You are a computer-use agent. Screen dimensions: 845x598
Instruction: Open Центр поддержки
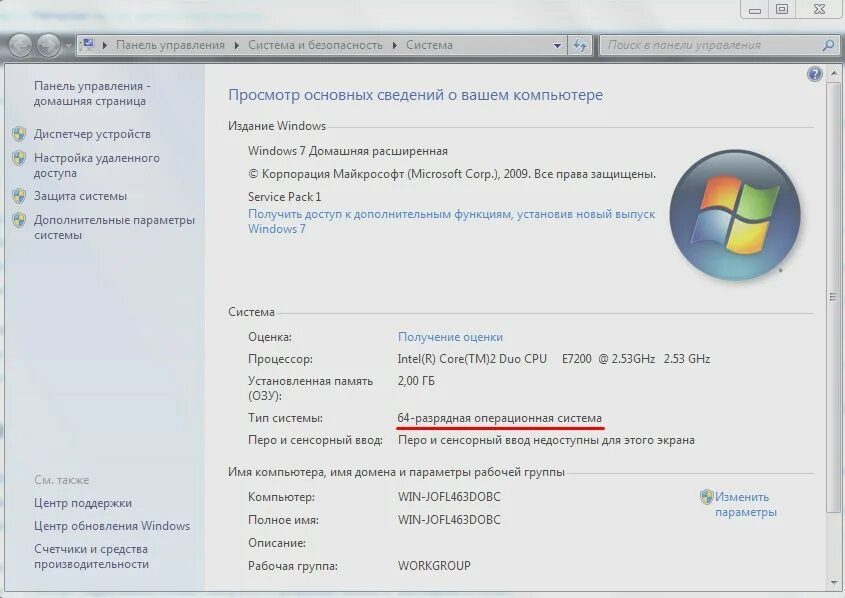[83, 503]
